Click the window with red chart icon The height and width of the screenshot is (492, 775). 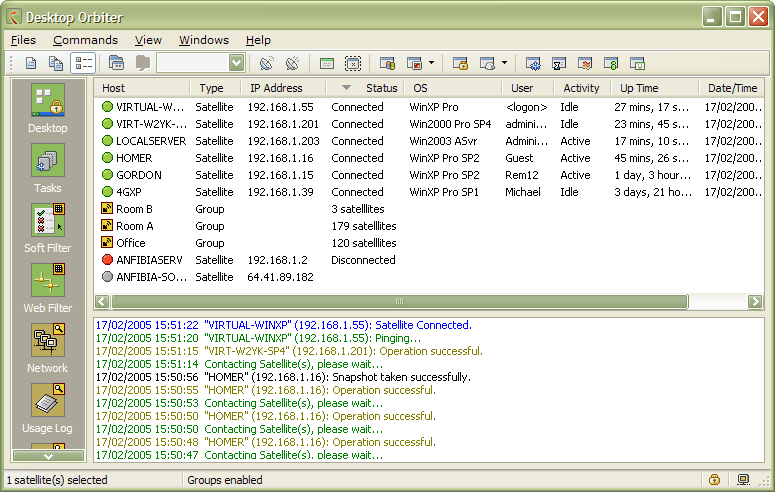[x=585, y=63]
